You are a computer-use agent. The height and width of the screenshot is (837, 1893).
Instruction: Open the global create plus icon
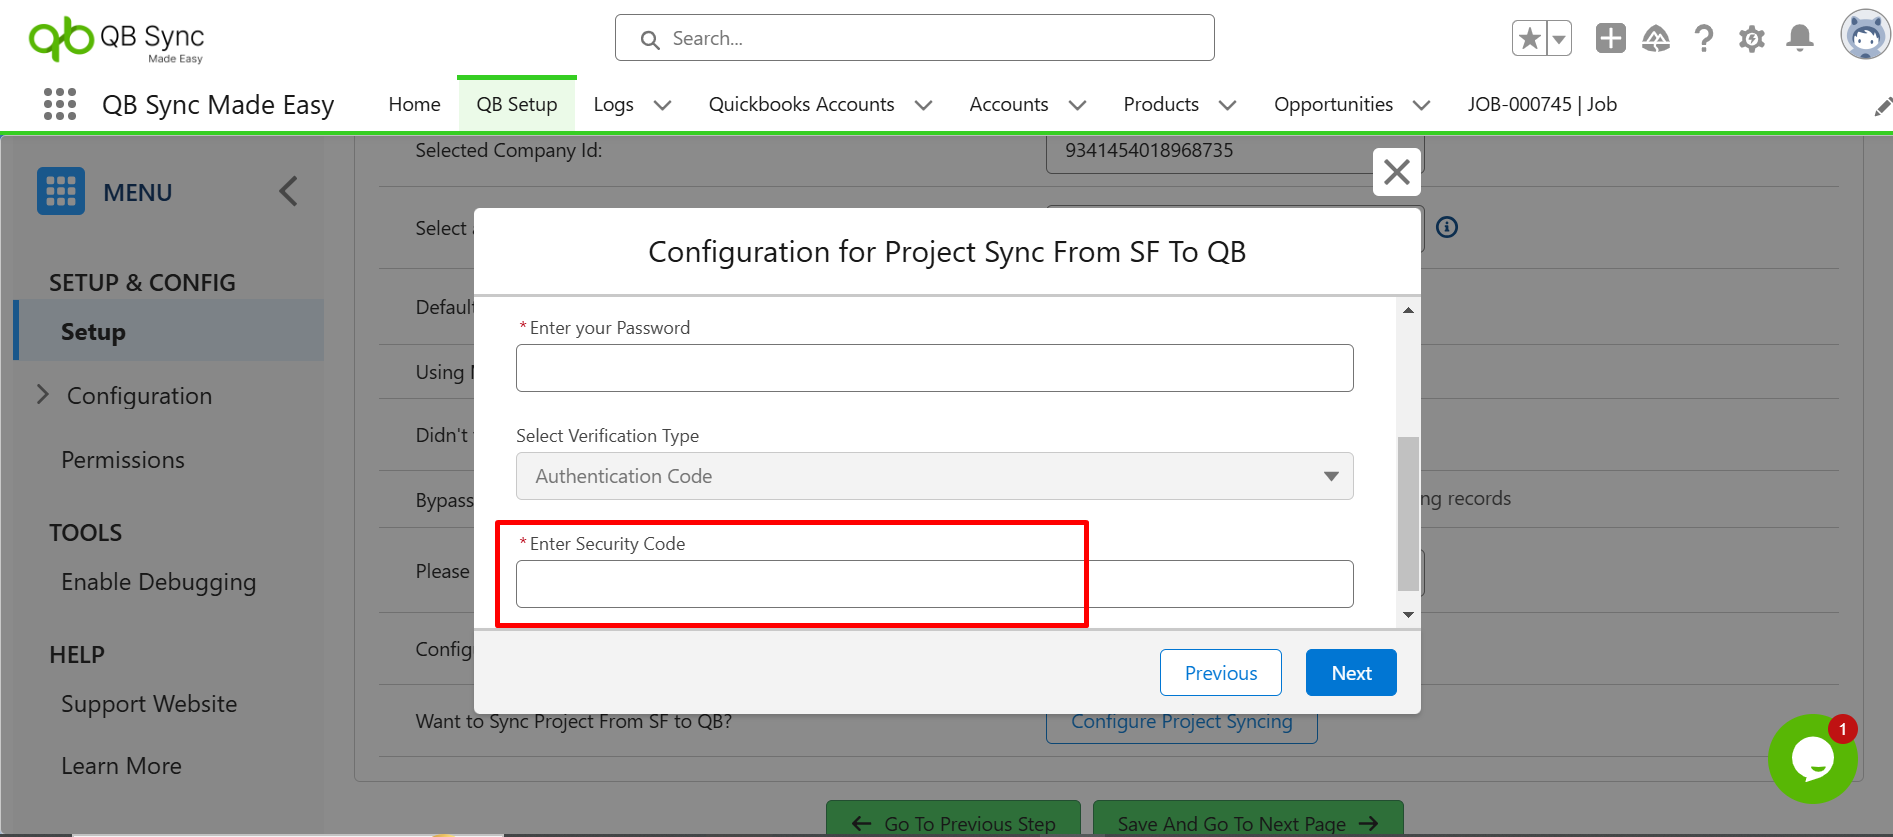(1610, 39)
